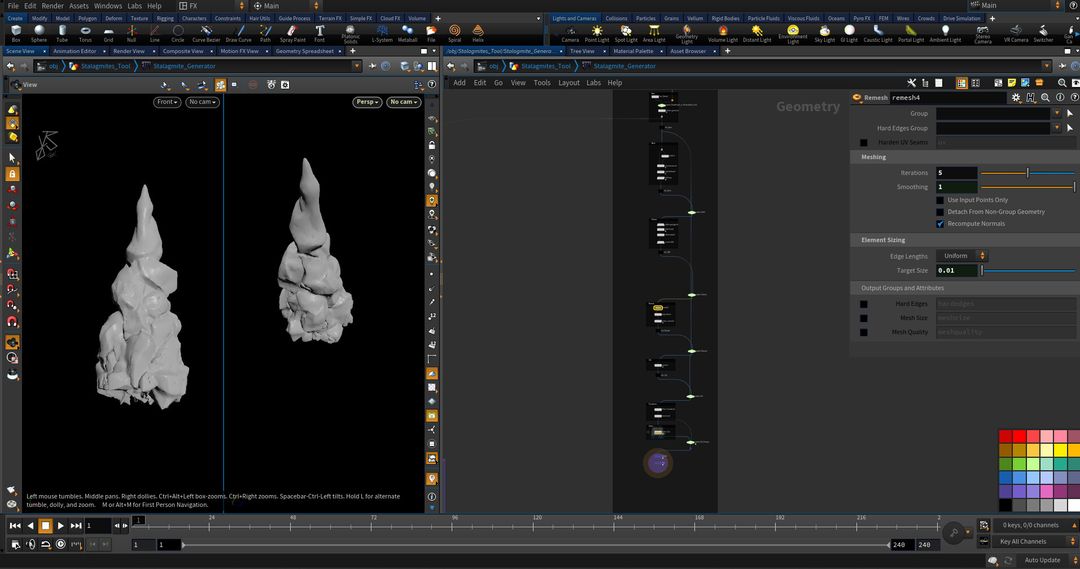Collapse the Meshing section

(x=873, y=157)
